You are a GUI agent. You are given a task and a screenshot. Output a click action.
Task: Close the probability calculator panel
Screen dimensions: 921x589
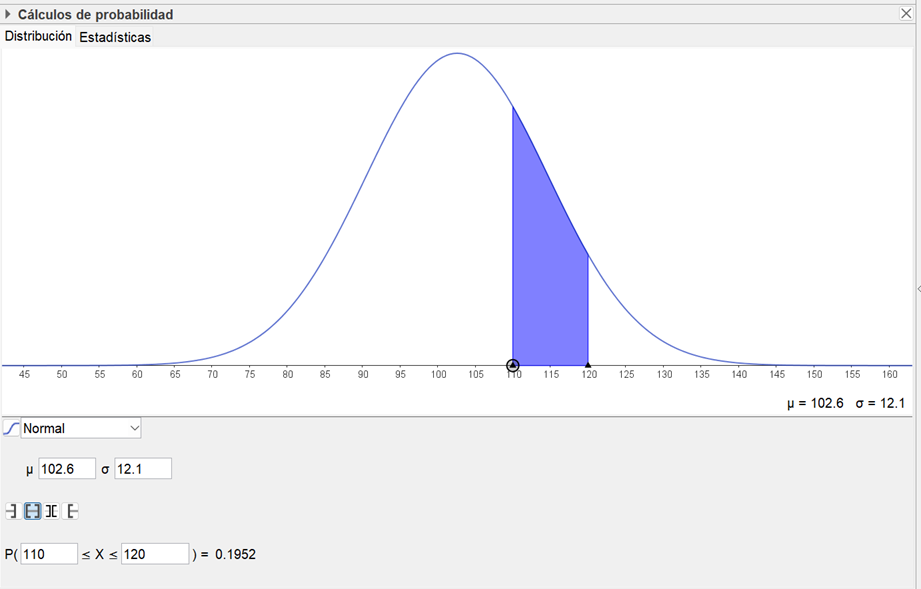[x=906, y=14]
